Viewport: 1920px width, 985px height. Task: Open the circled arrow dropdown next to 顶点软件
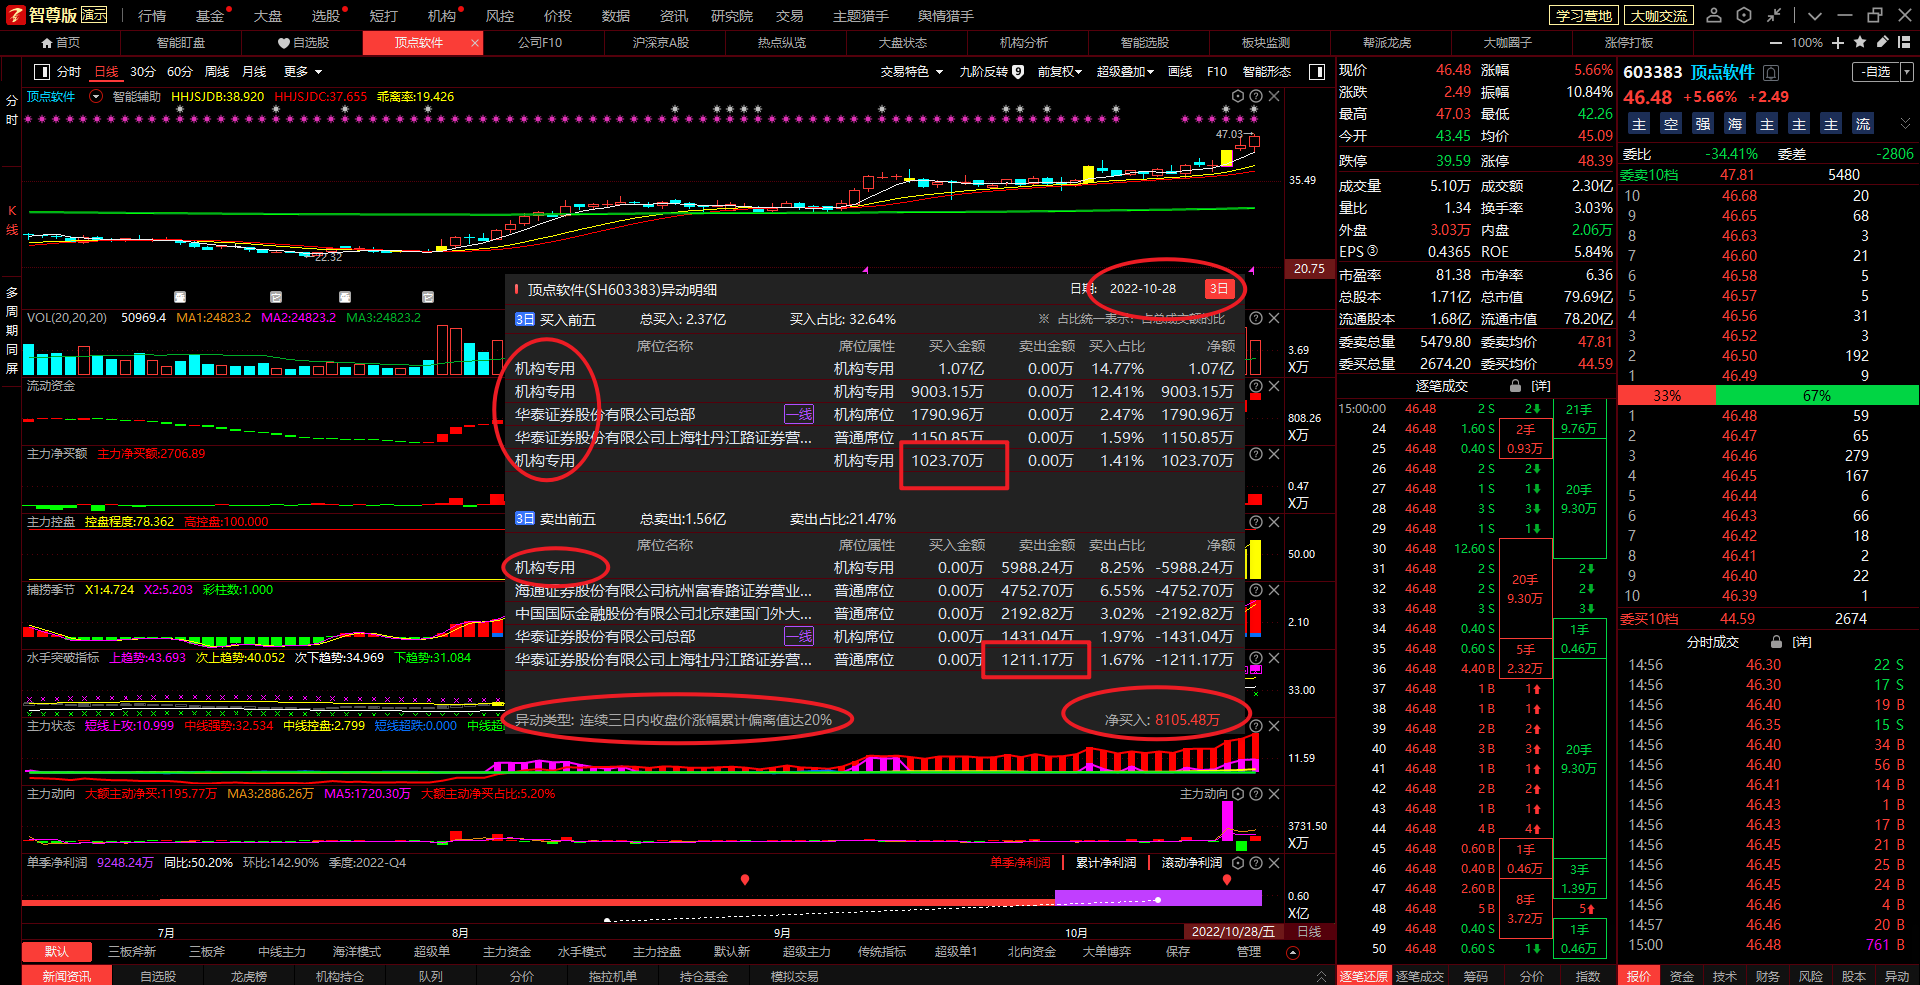96,97
